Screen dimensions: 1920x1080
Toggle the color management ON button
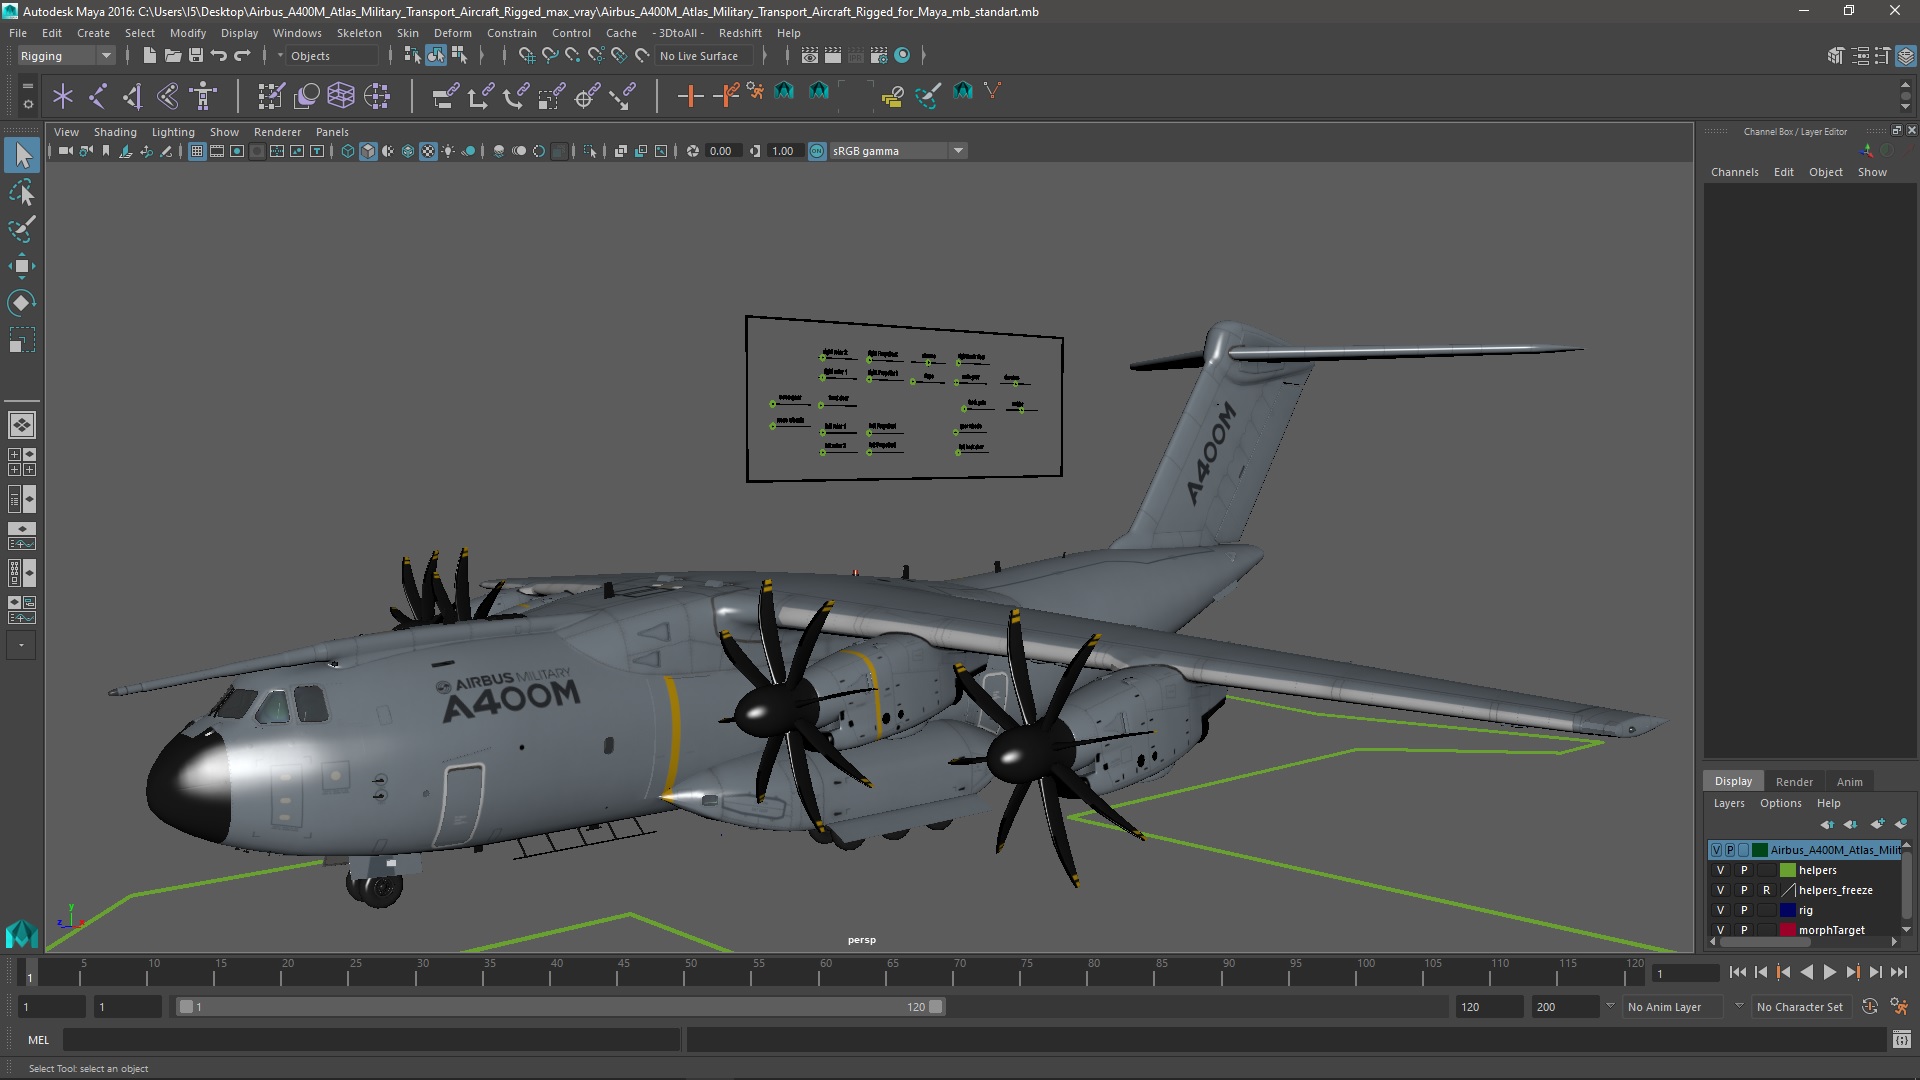click(x=817, y=151)
